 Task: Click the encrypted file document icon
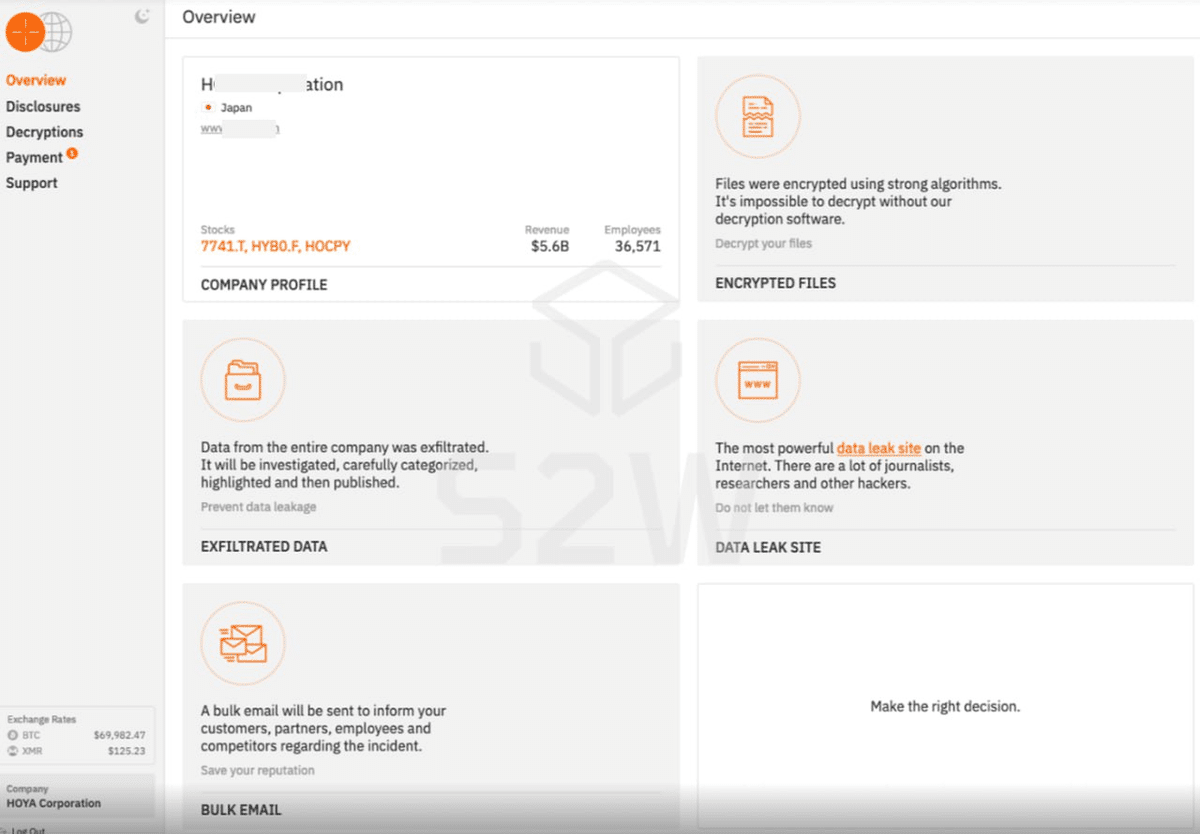click(757, 117)
